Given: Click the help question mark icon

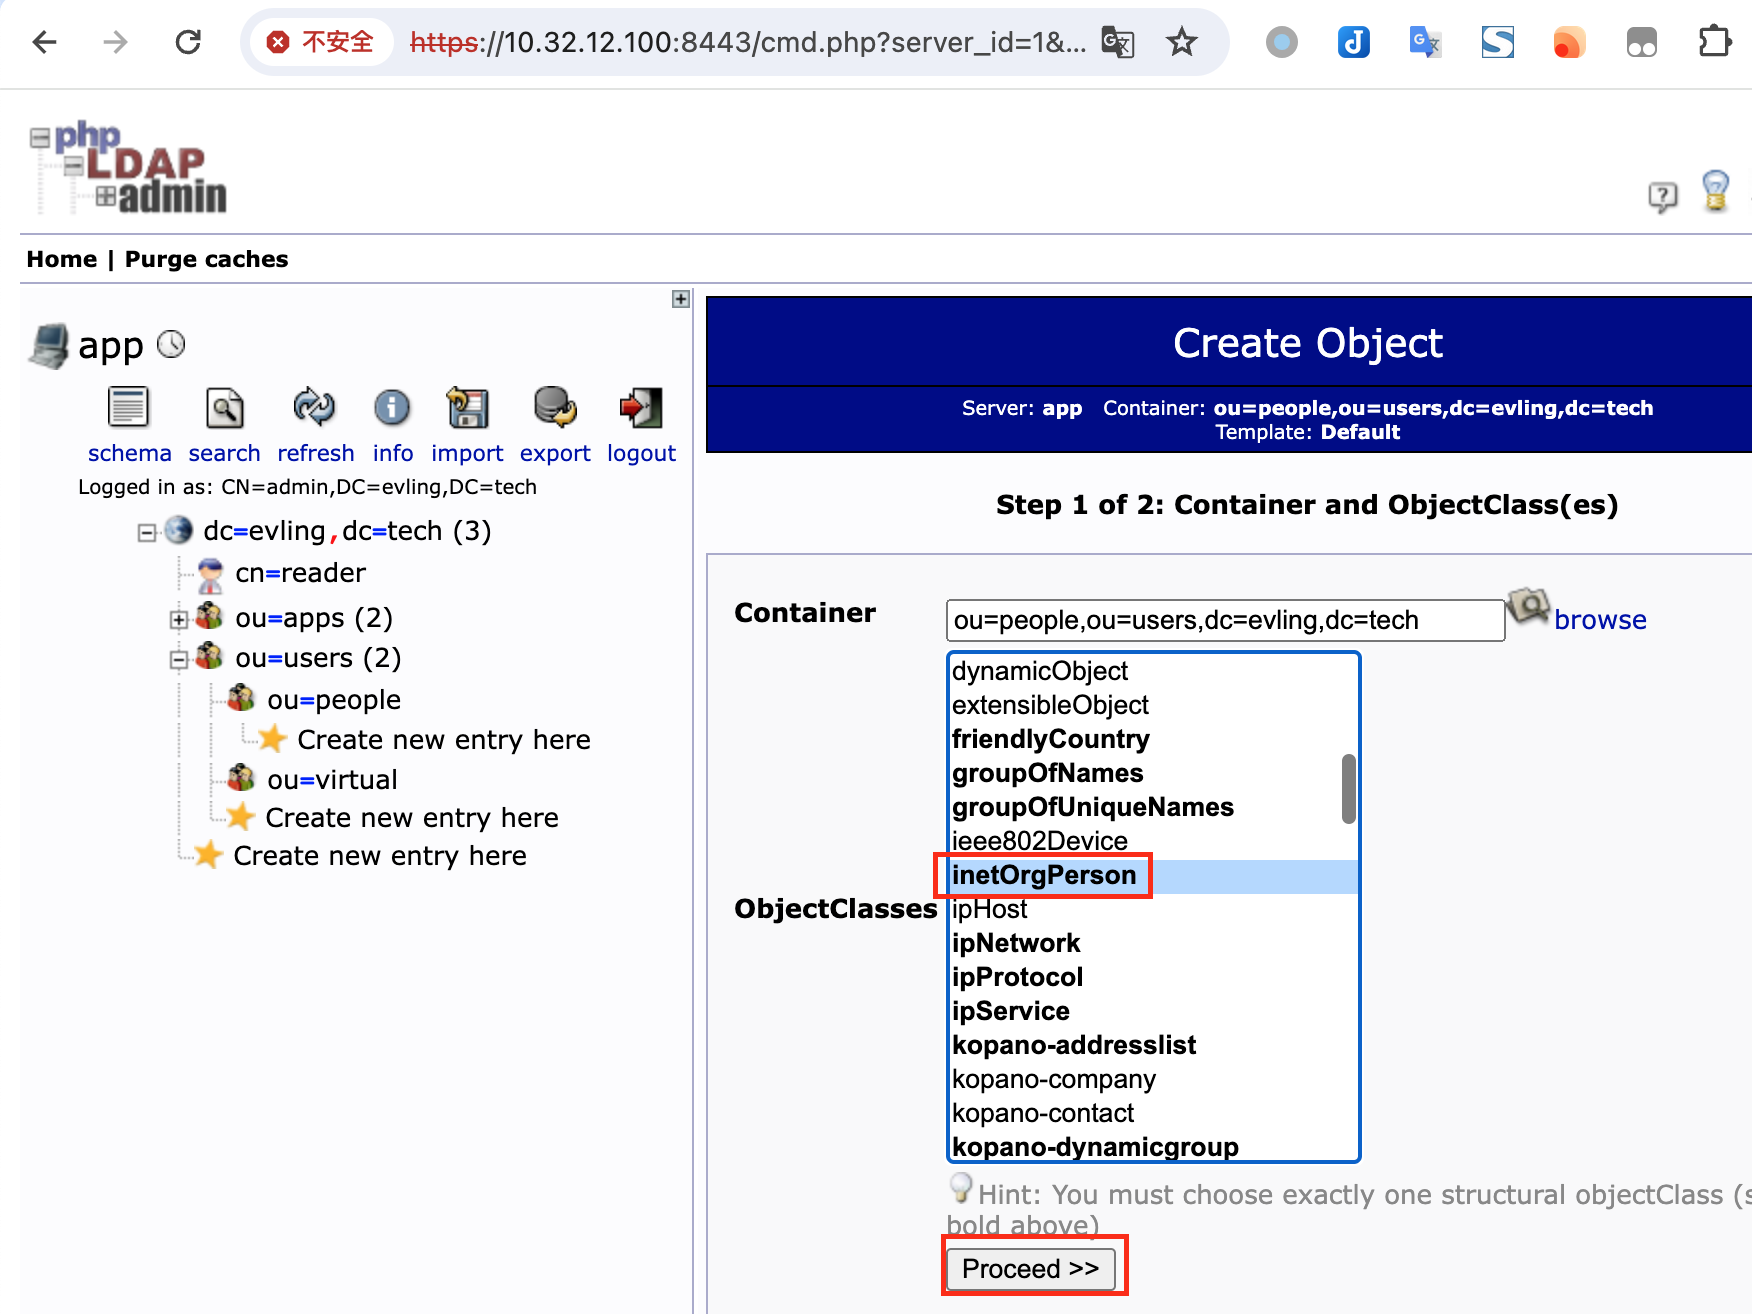Looking at the screenshot, I should [x=1662, y=196].
